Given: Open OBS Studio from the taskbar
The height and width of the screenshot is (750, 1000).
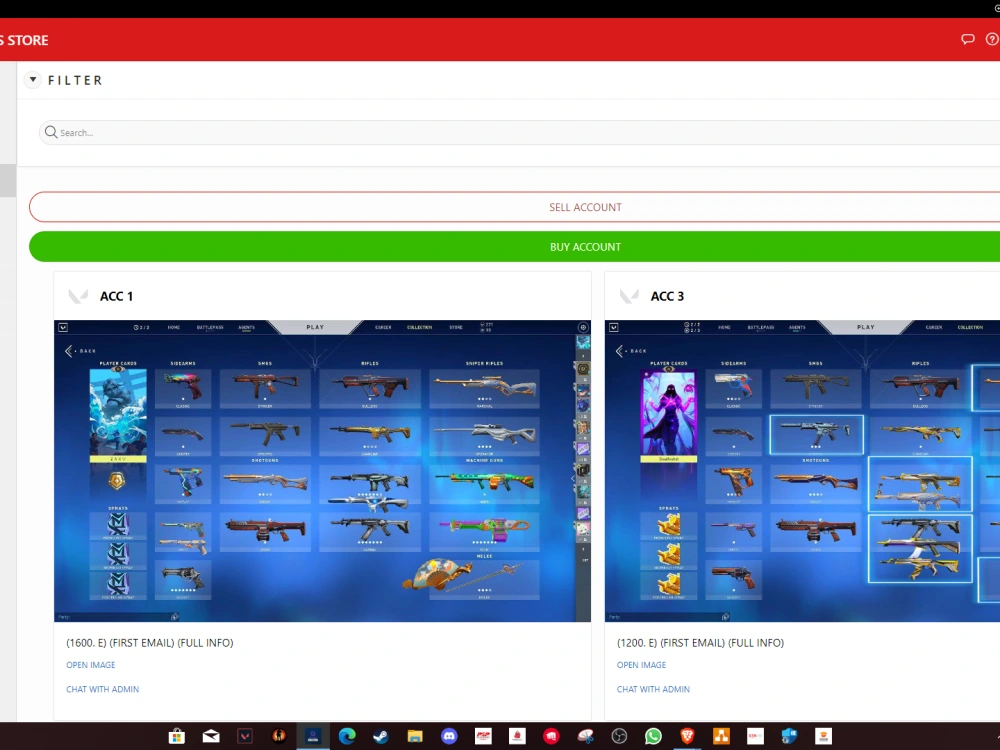Looking at the screenshot, I should tap(619, 736).
